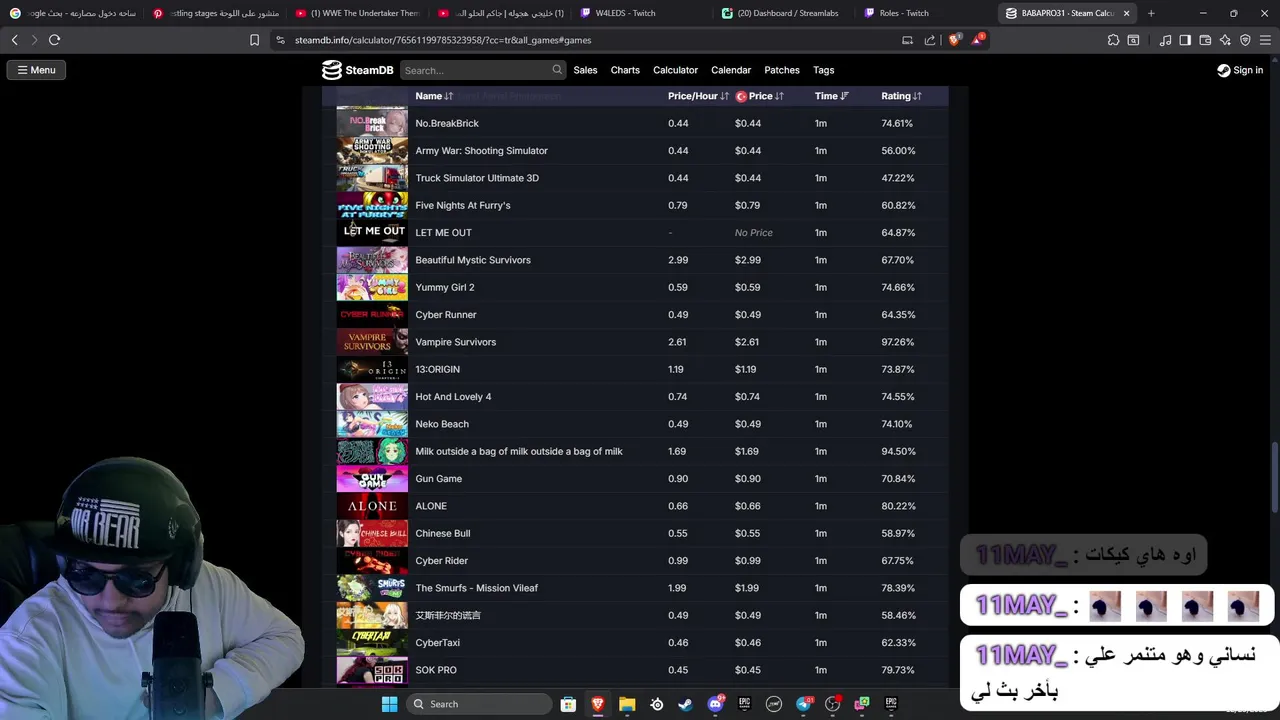Click the share page icon
This screenshot has height=720, width=1280.
point(930,40)
